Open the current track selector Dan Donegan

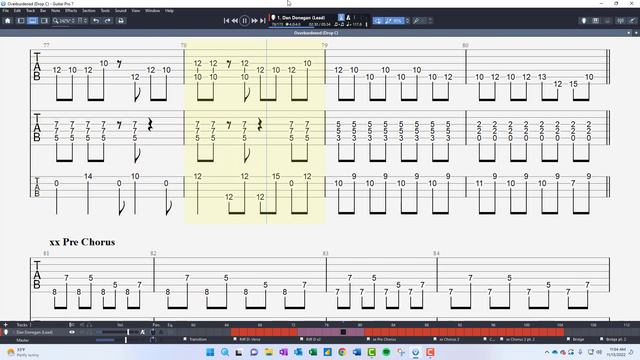(301, 18)
